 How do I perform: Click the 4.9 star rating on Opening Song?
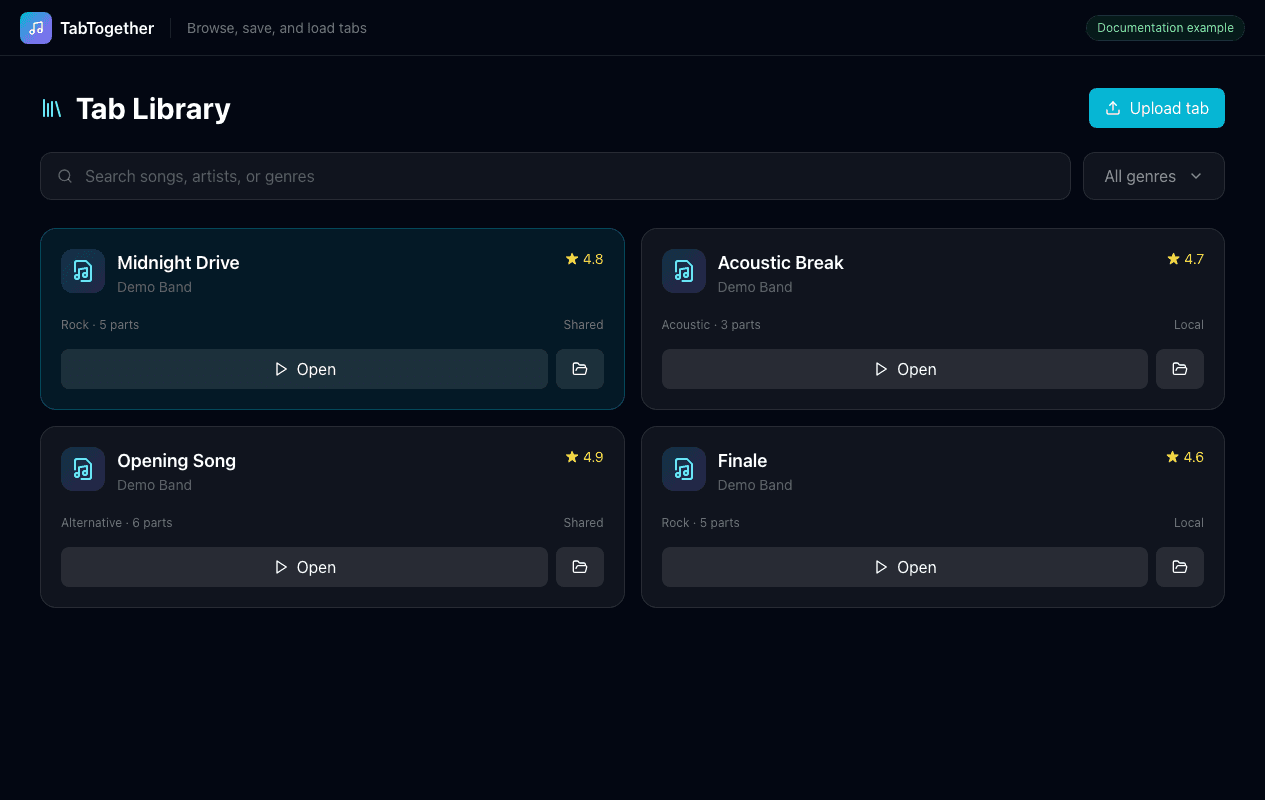point(584,457)
